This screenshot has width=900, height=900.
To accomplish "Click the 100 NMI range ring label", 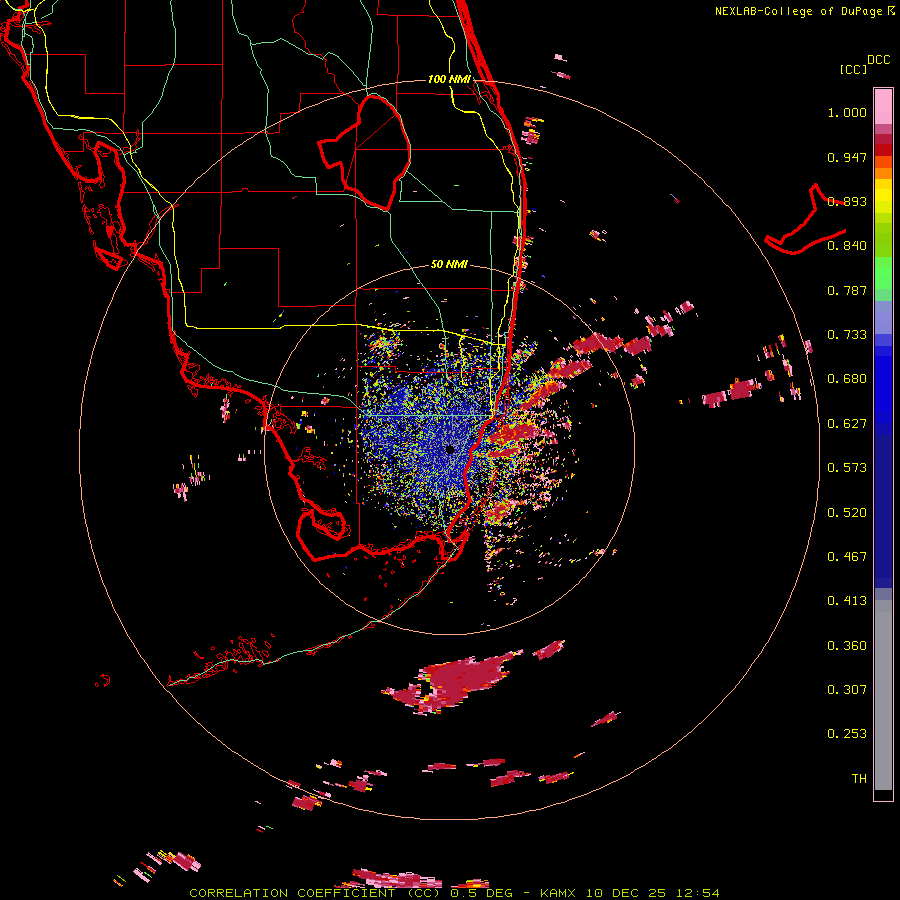I will [449, 79].
